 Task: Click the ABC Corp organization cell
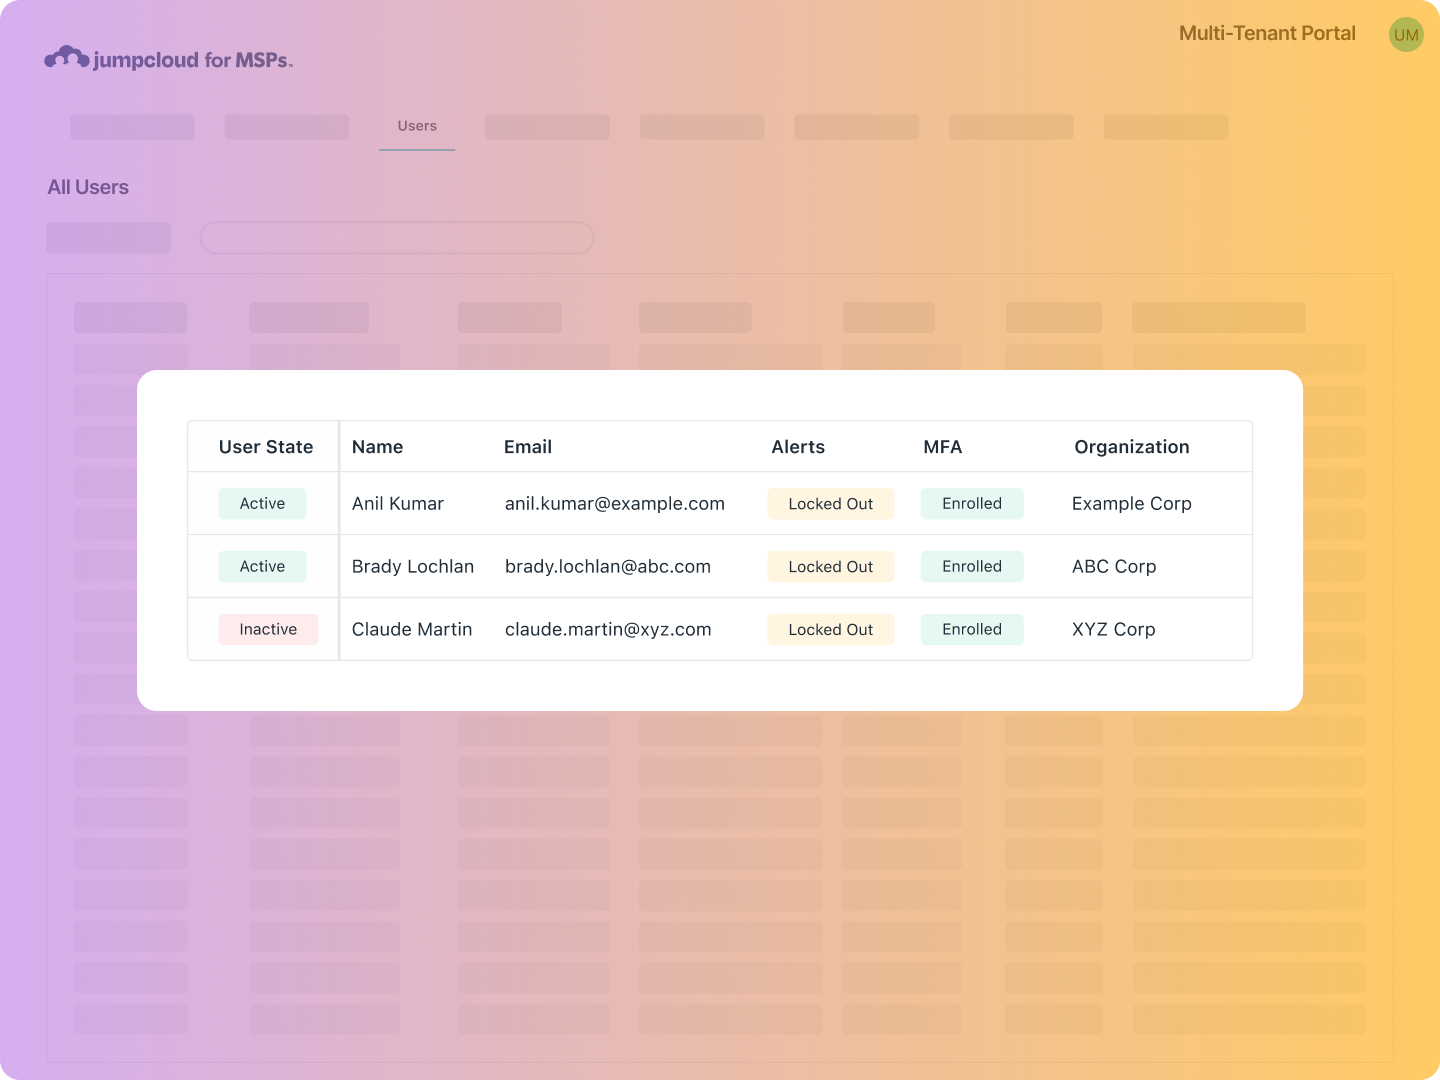[1114, 567]
